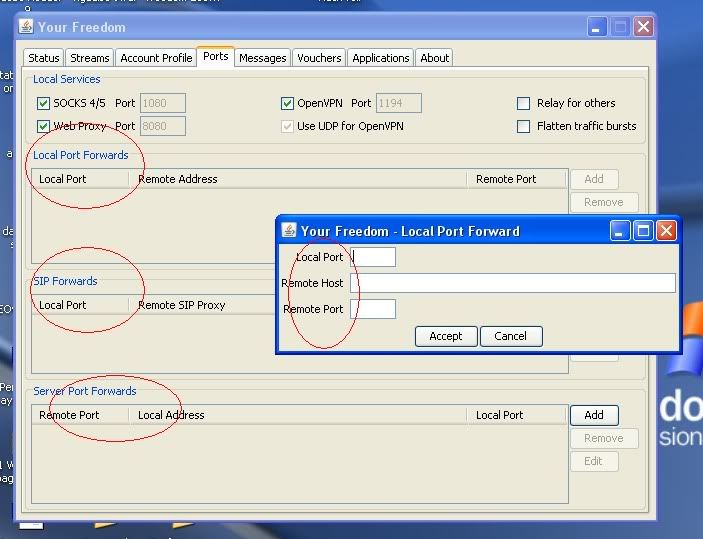
Task: Click the Web Proxy port field 8080
Action: pos(163,126)
